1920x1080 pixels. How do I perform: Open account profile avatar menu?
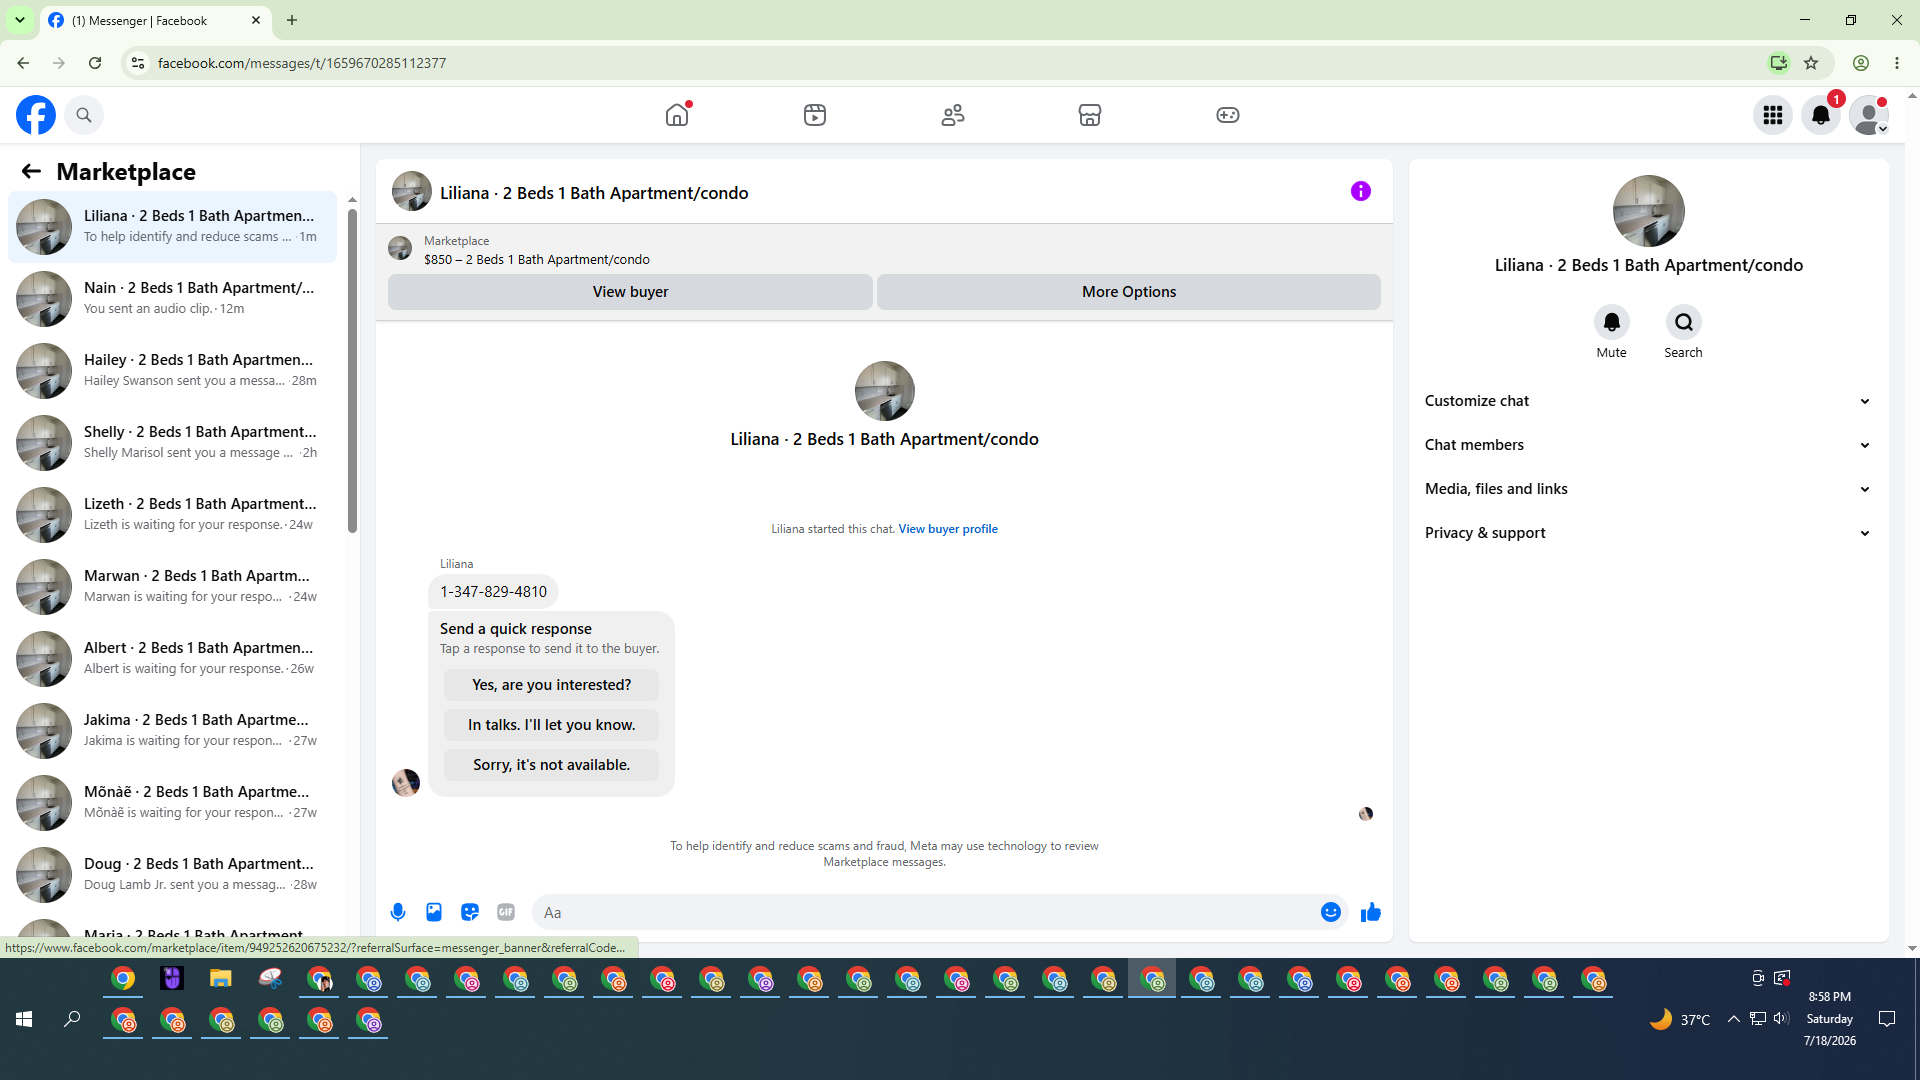1869,115
